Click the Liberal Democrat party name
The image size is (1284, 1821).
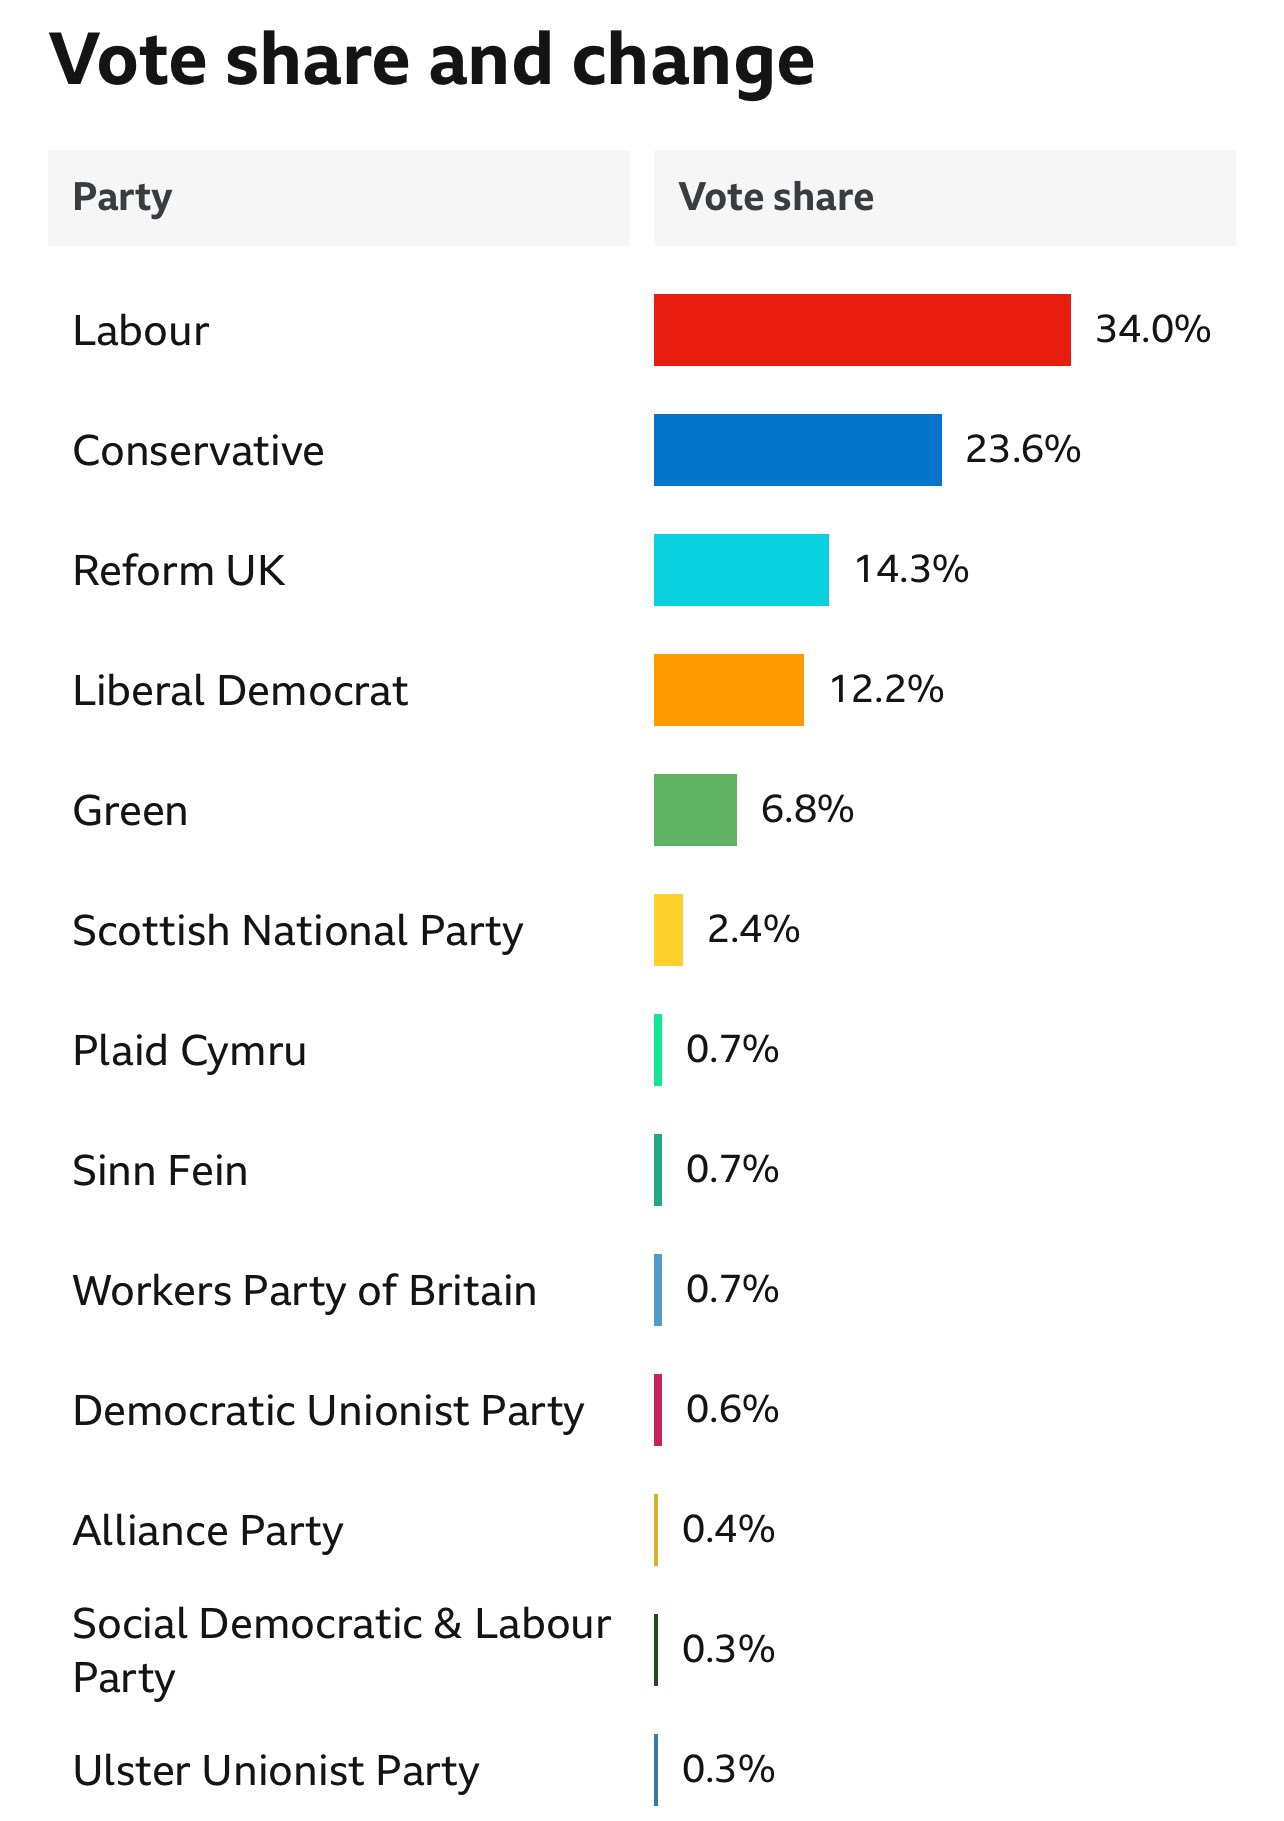[x=240, y=691]
